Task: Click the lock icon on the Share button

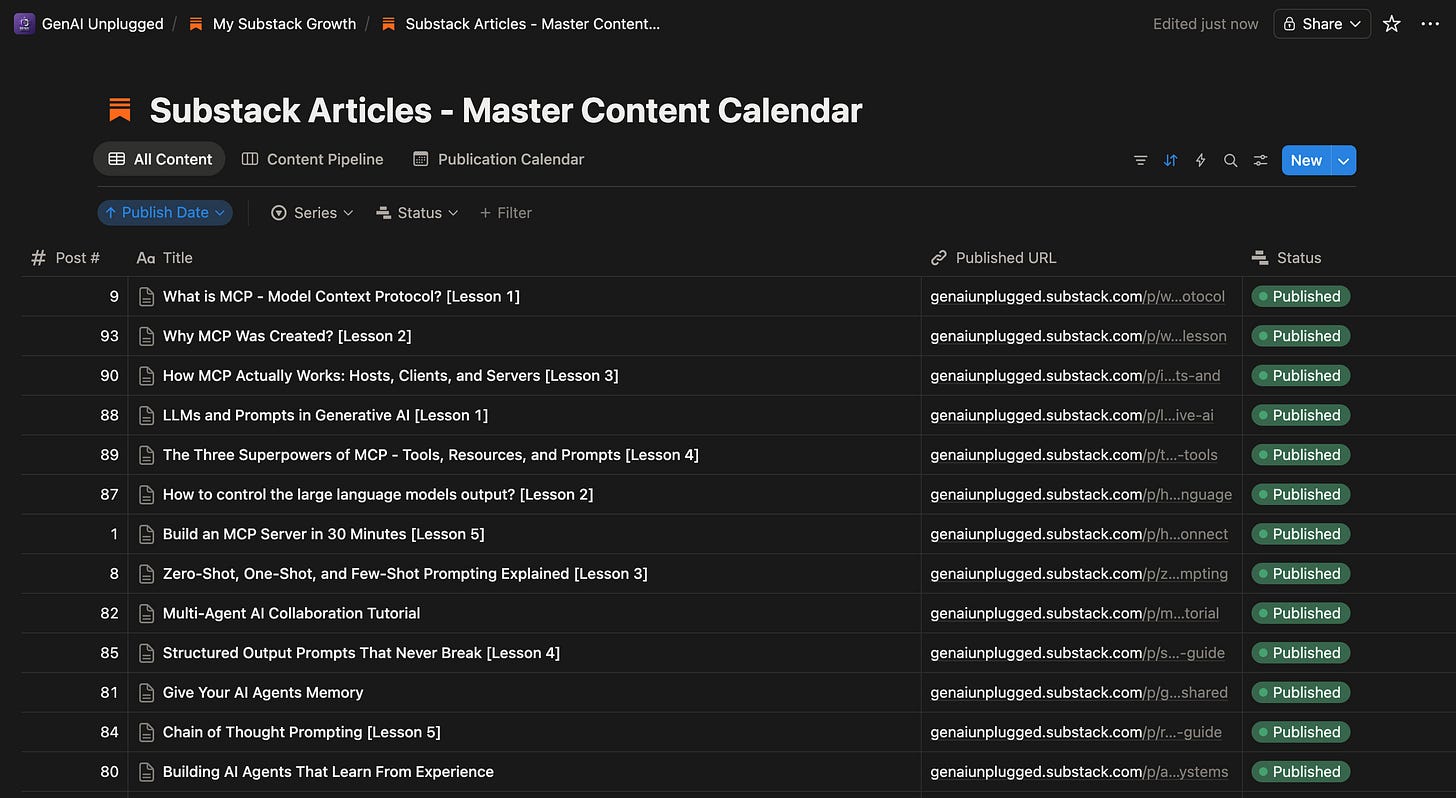Action: (1290, 23)
